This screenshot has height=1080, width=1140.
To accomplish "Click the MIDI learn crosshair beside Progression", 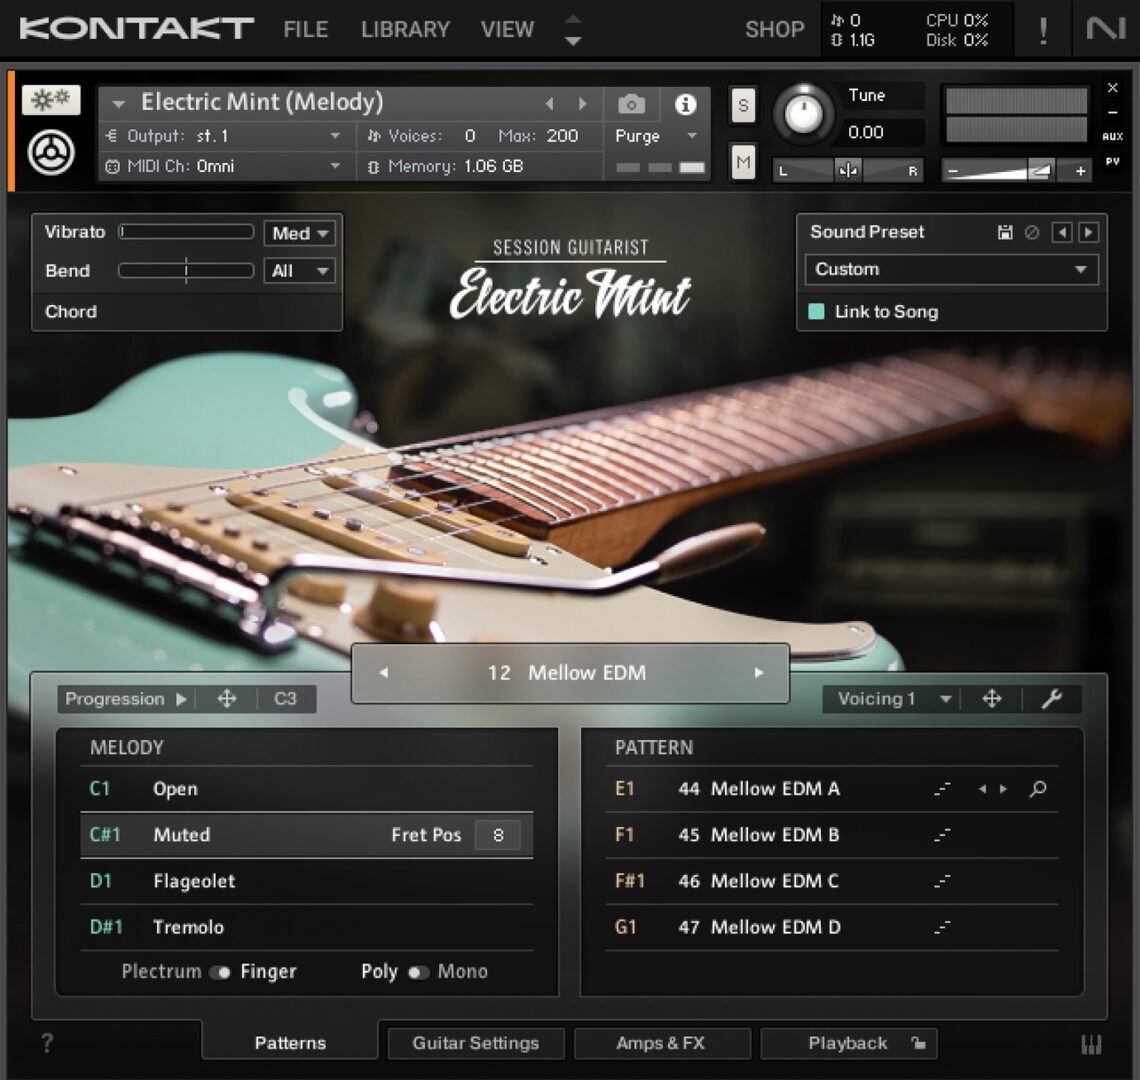I will click(226, 699).
